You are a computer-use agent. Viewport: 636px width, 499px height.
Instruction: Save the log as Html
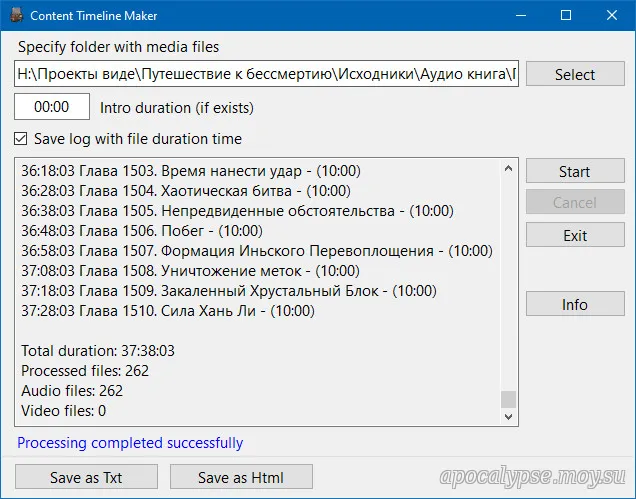241,477
